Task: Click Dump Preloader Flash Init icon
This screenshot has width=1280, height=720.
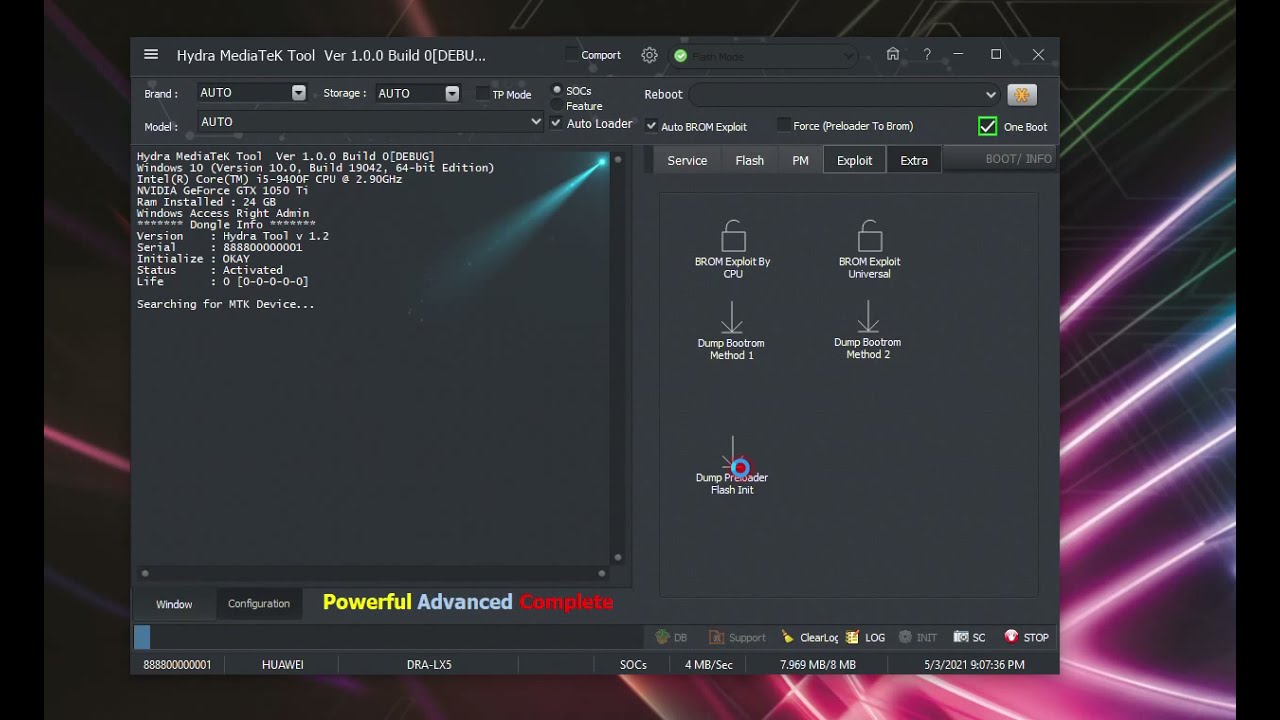Action: point(732,455)
